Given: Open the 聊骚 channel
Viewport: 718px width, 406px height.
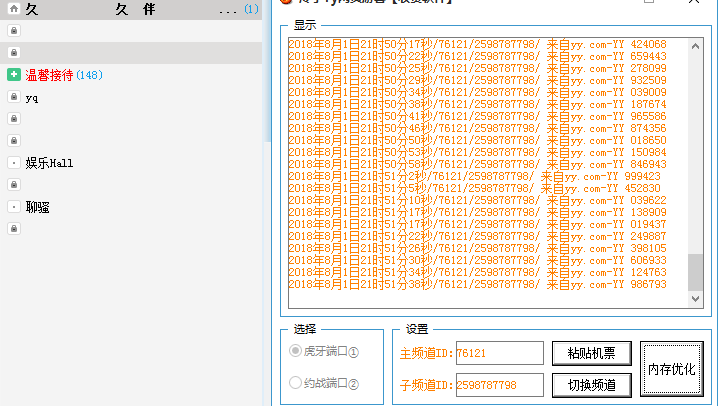Looking at the screenshot, I should (x=38, y=207).
